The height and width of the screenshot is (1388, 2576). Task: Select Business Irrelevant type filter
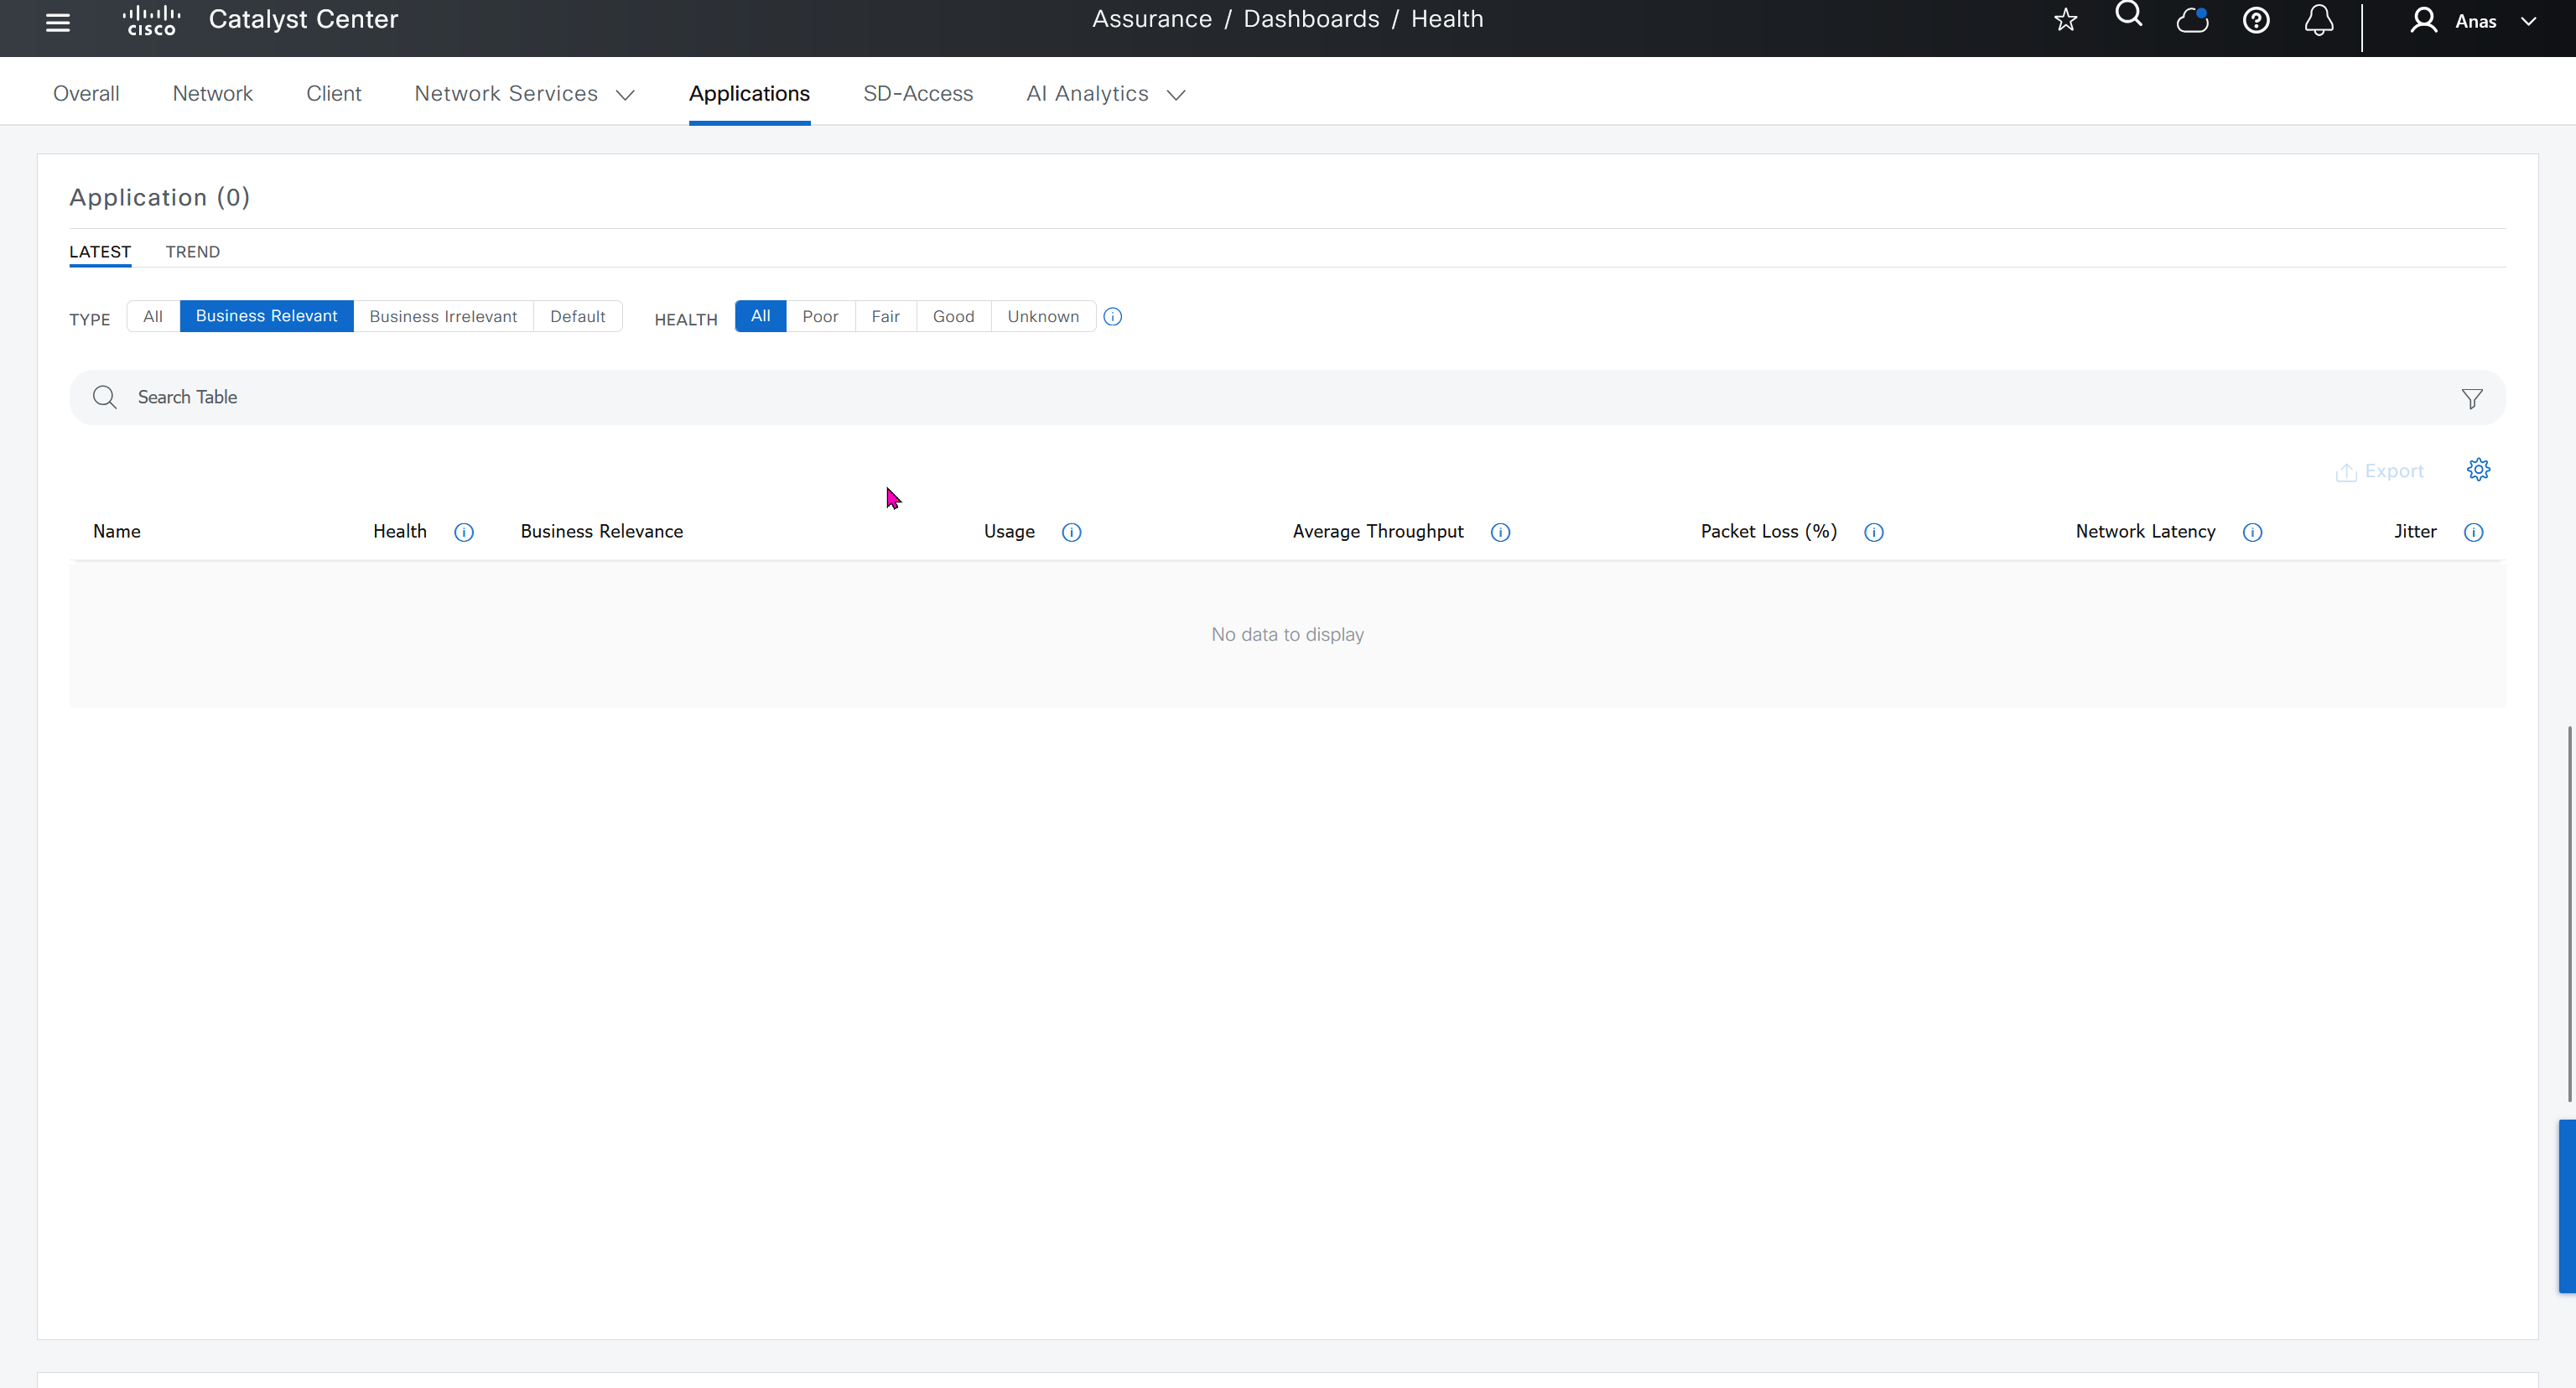(443, 316)
